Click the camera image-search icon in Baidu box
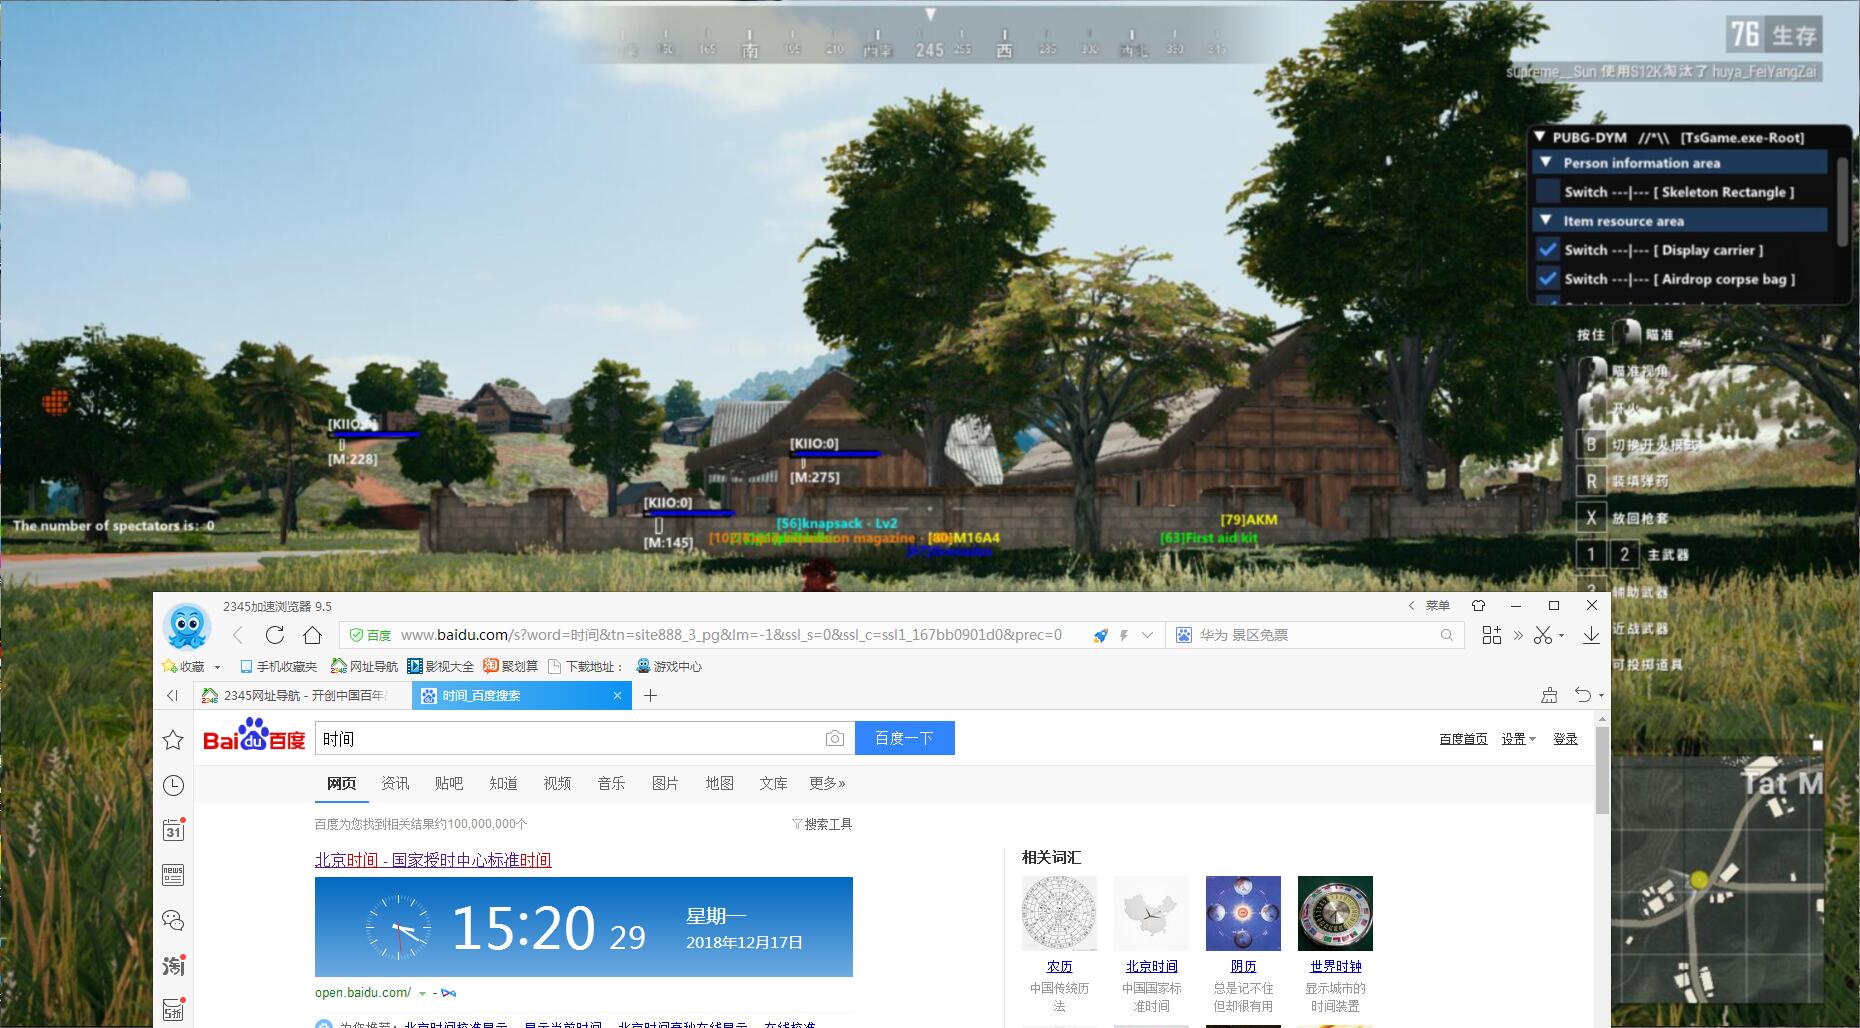 click(834, 738)
